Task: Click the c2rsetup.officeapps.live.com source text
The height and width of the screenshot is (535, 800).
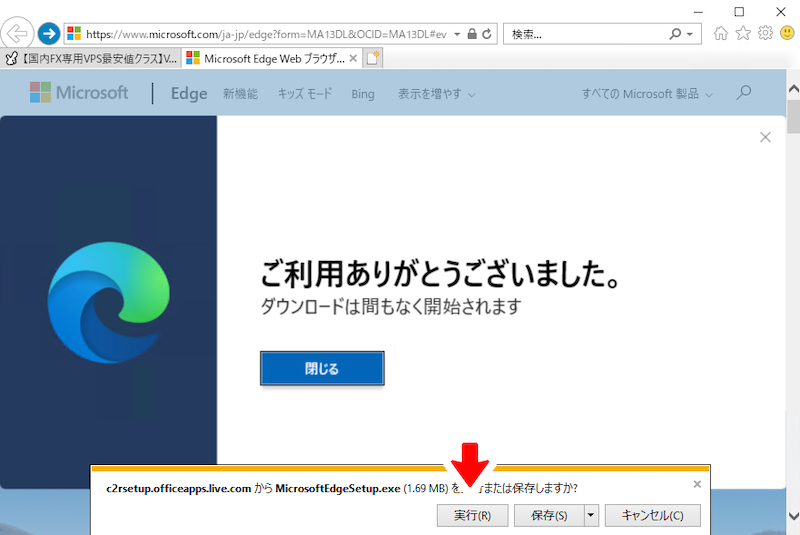Action: (x=179, y=488)
